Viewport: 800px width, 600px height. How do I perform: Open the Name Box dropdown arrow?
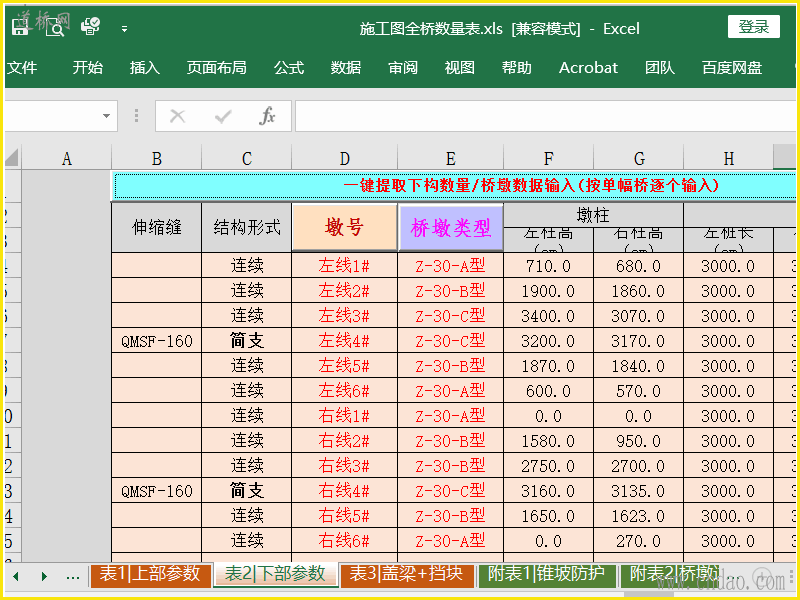click(109, 116)
